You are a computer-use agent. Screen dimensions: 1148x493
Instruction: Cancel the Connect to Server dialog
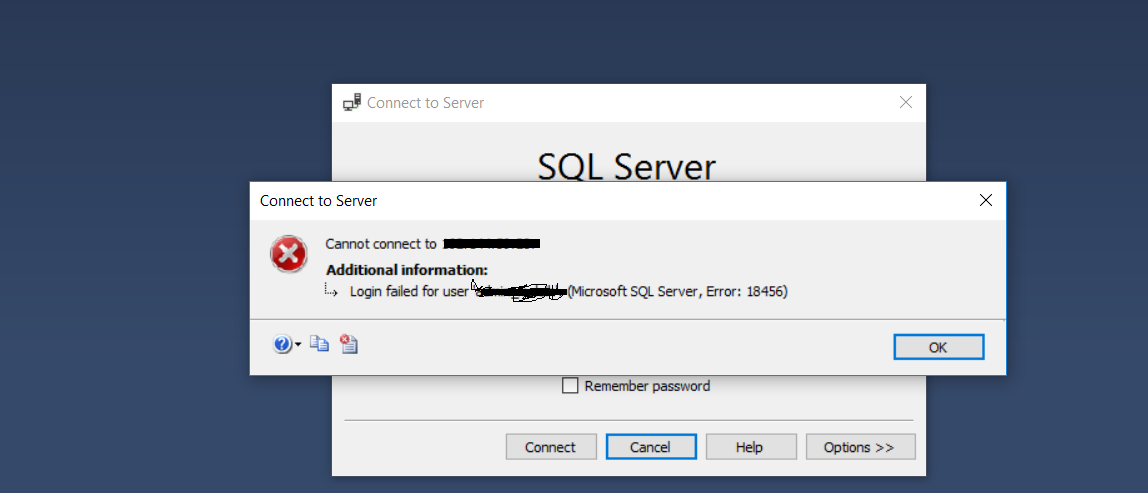[x=650, y=447]
